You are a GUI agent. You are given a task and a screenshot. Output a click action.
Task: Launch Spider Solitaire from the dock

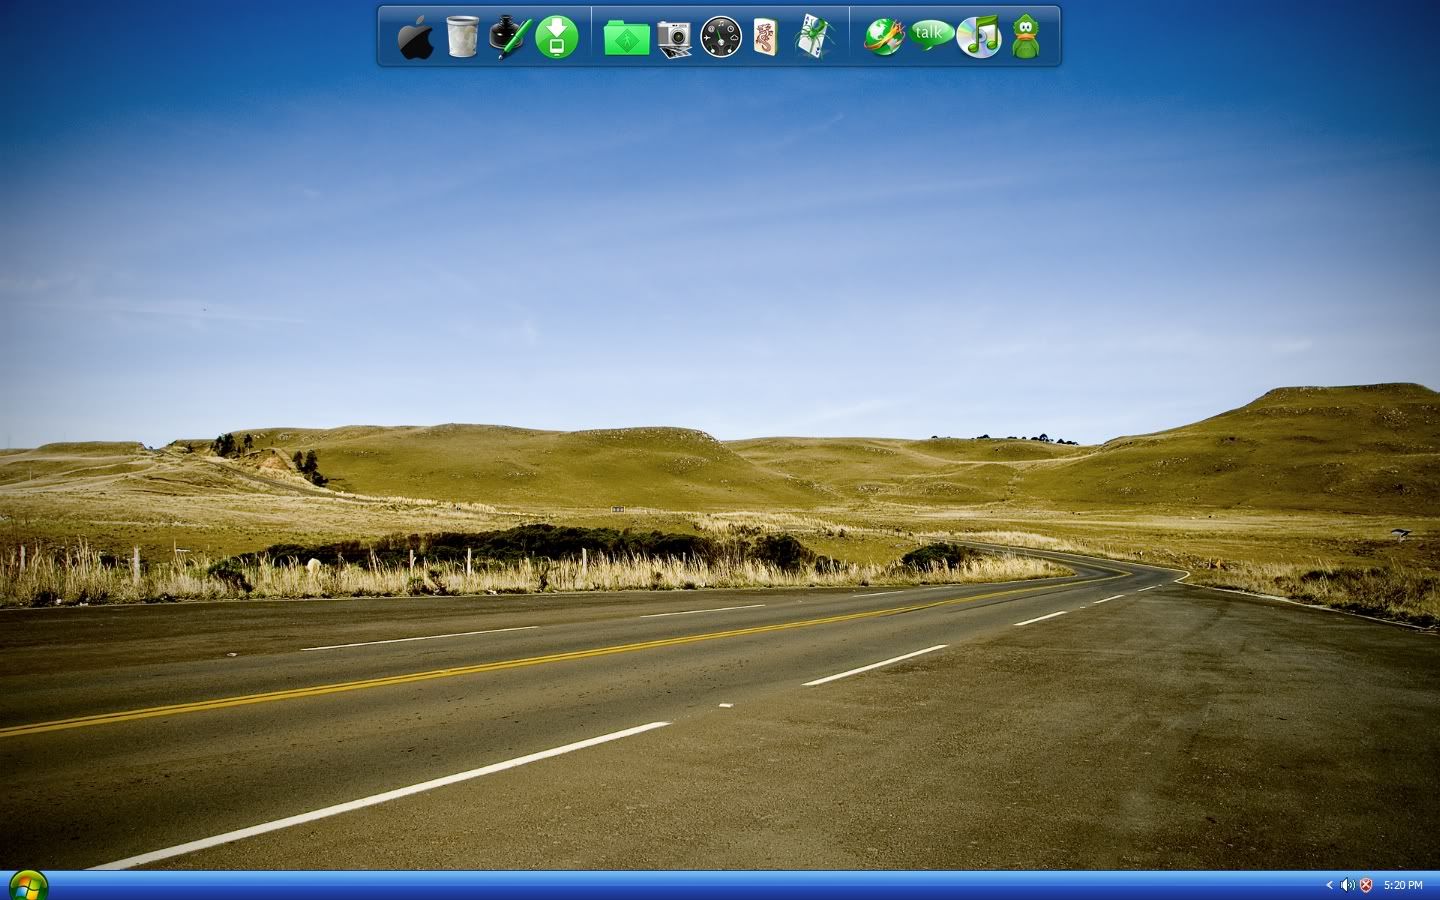[815, 37]
